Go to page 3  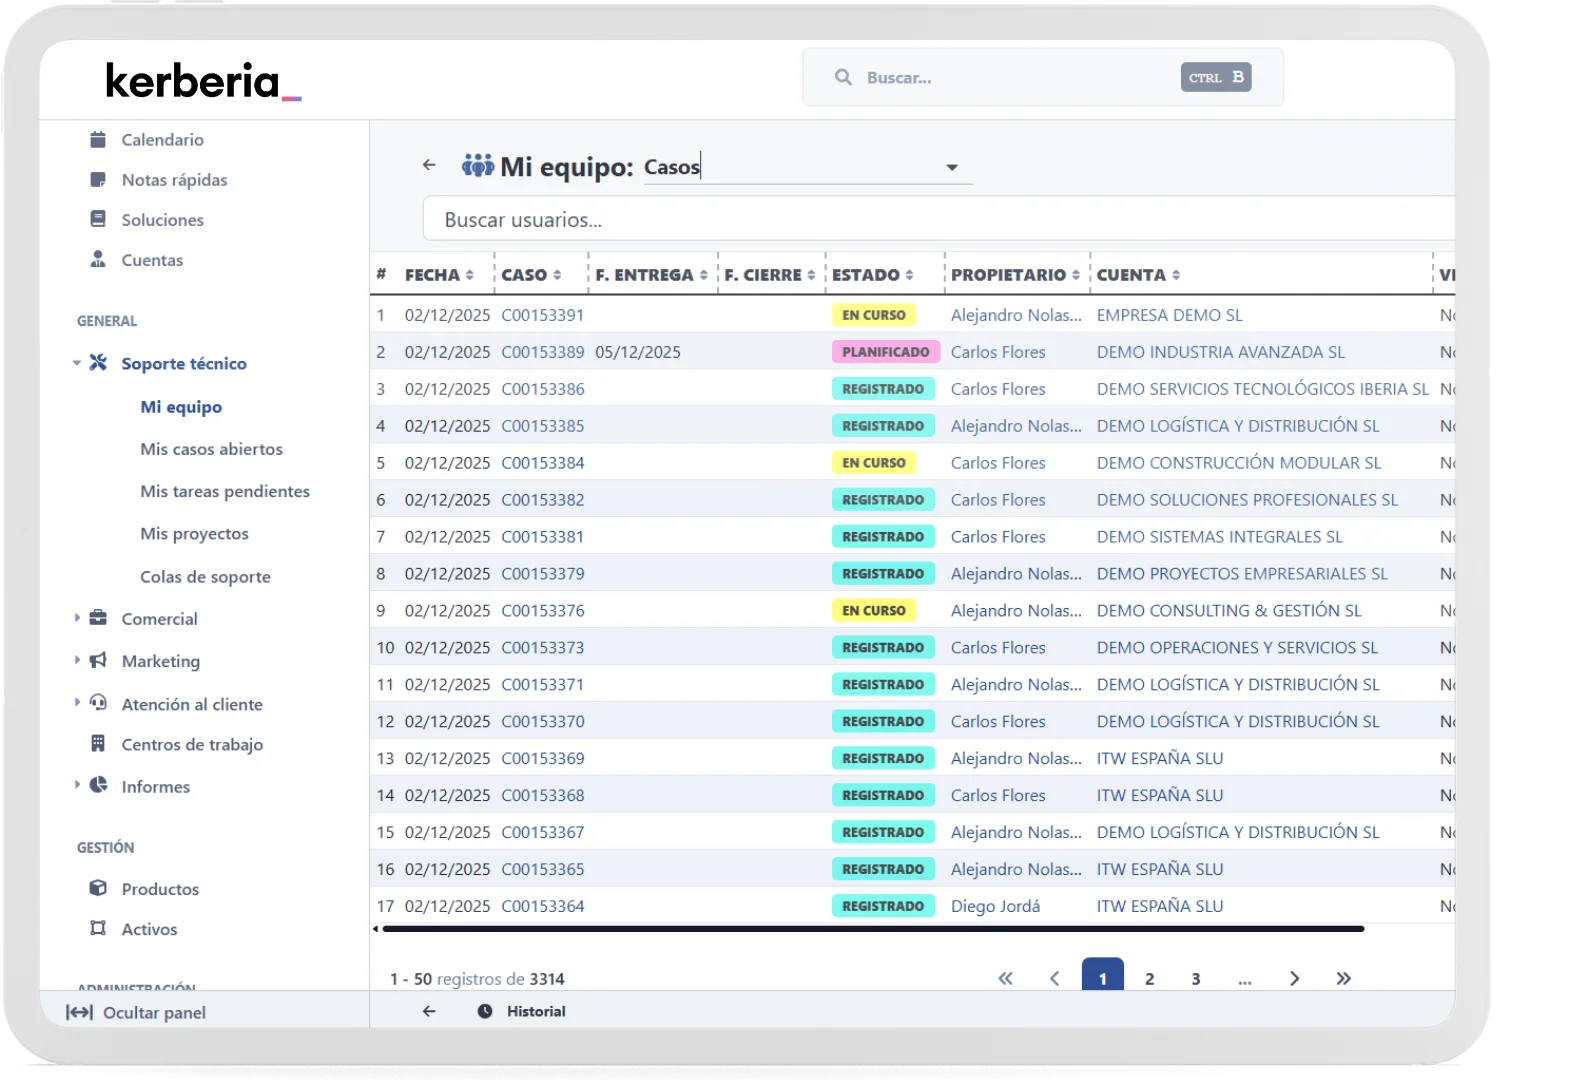click(x=1196, y=978)
